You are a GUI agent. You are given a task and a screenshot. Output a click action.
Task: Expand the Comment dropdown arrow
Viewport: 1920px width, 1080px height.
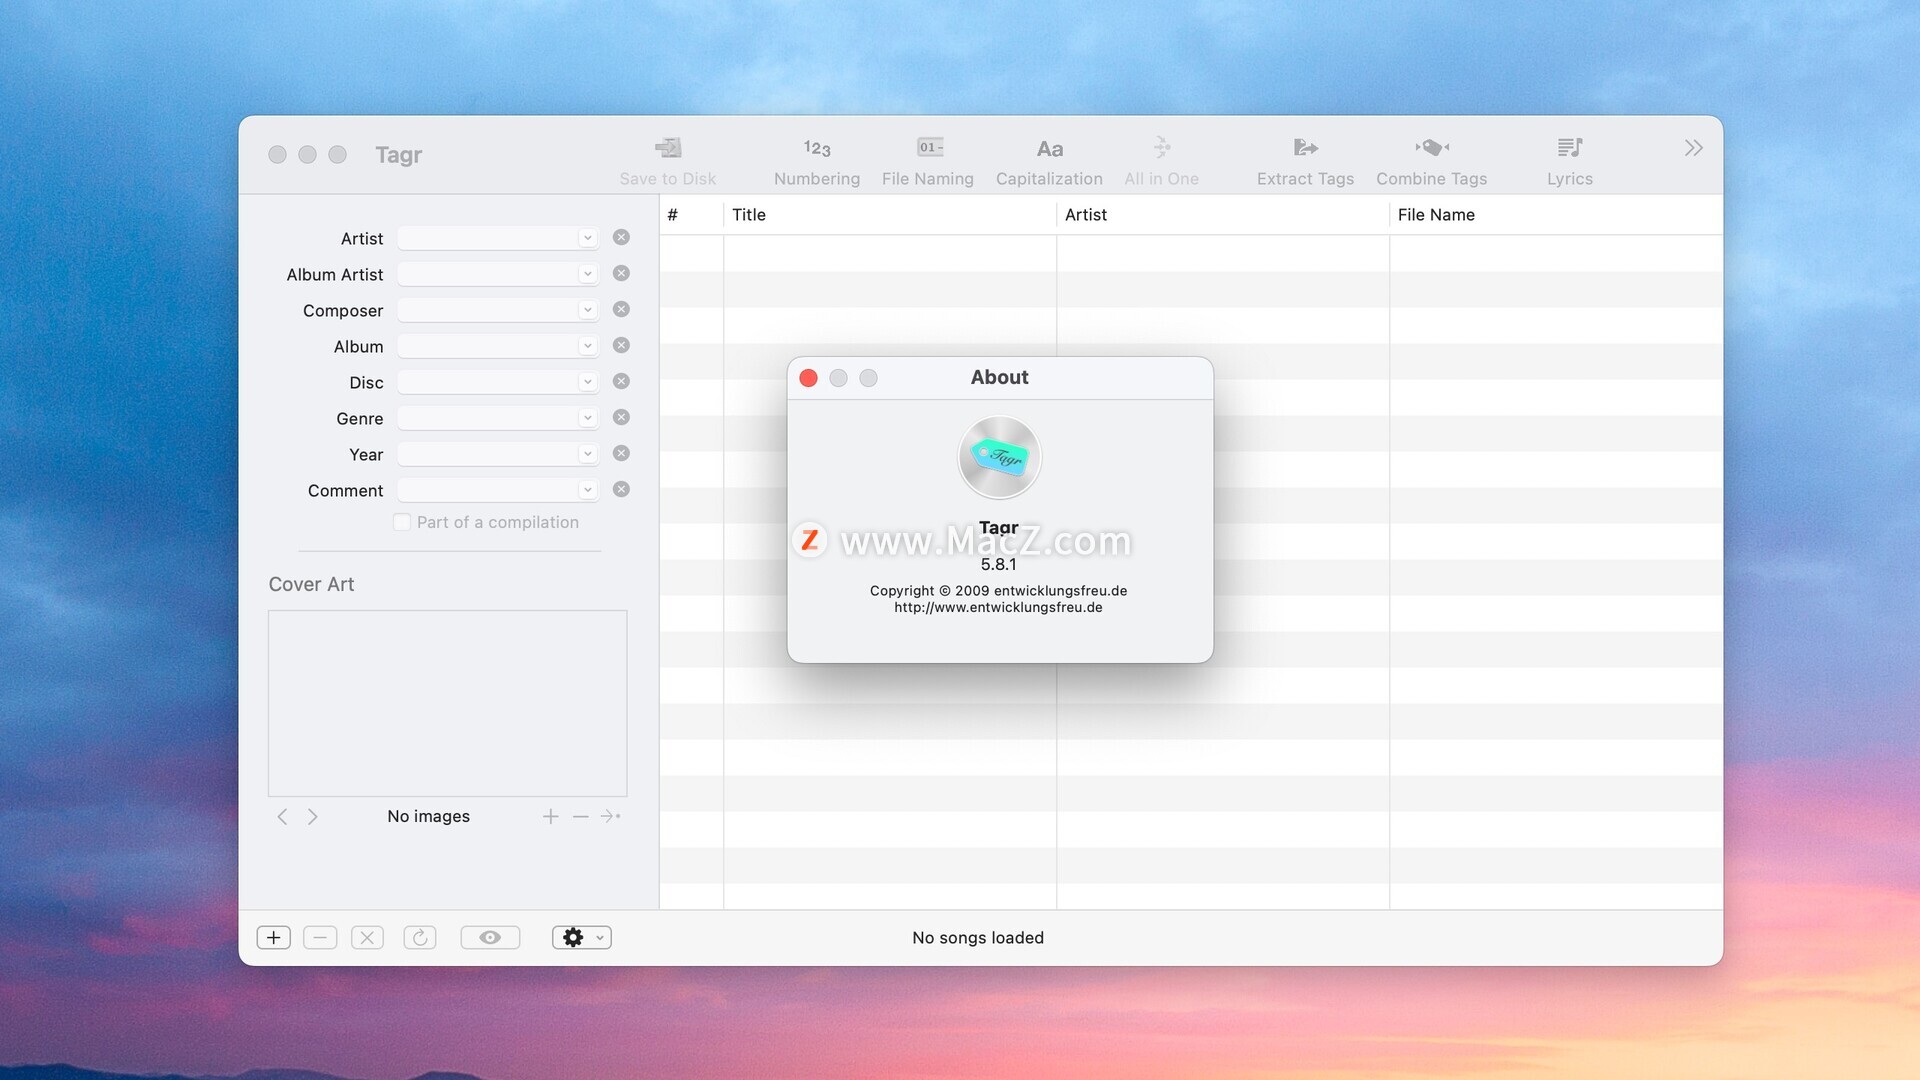587,490
